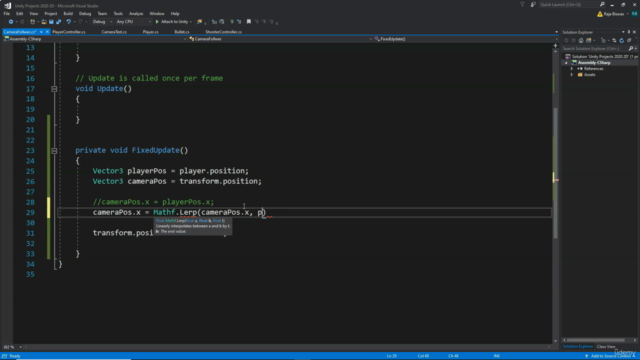Click the Quick Launch search field

click(x=568, y=4)
